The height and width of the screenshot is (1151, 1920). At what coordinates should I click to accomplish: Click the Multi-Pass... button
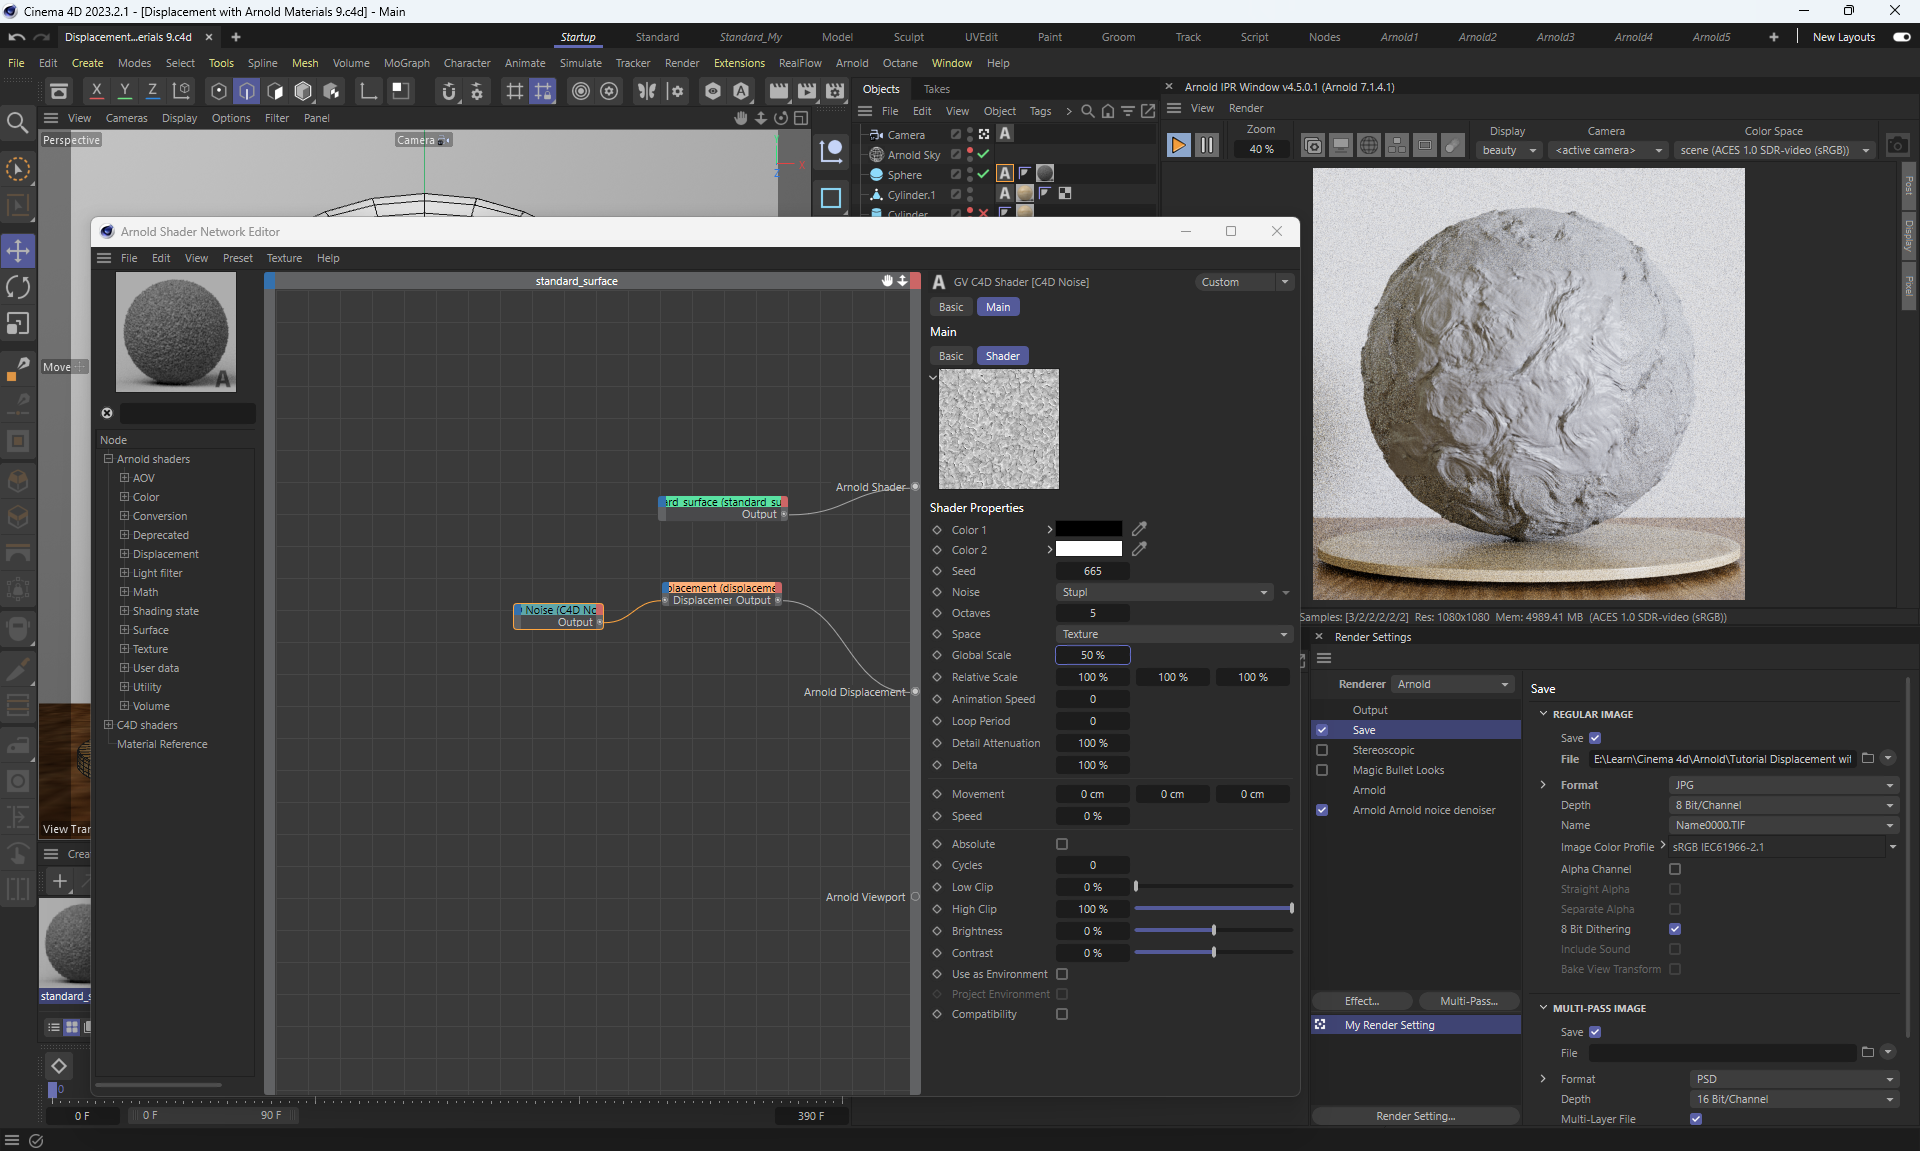click(1468, 1001)
